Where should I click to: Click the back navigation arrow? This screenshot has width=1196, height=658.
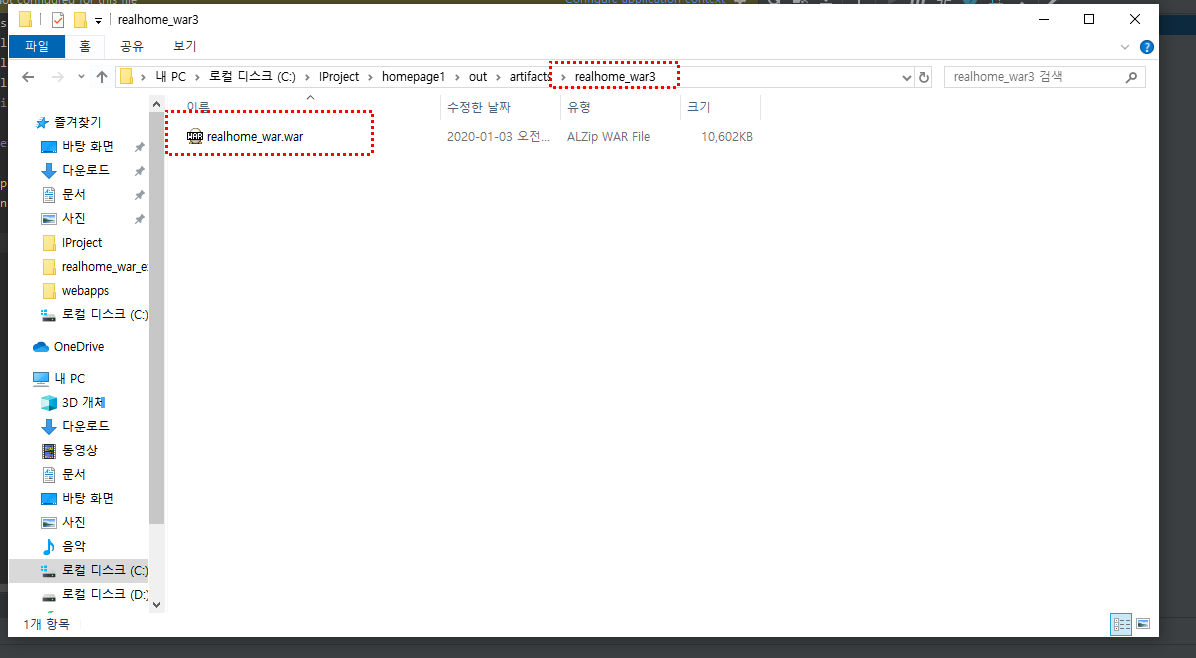click(28, 77)
